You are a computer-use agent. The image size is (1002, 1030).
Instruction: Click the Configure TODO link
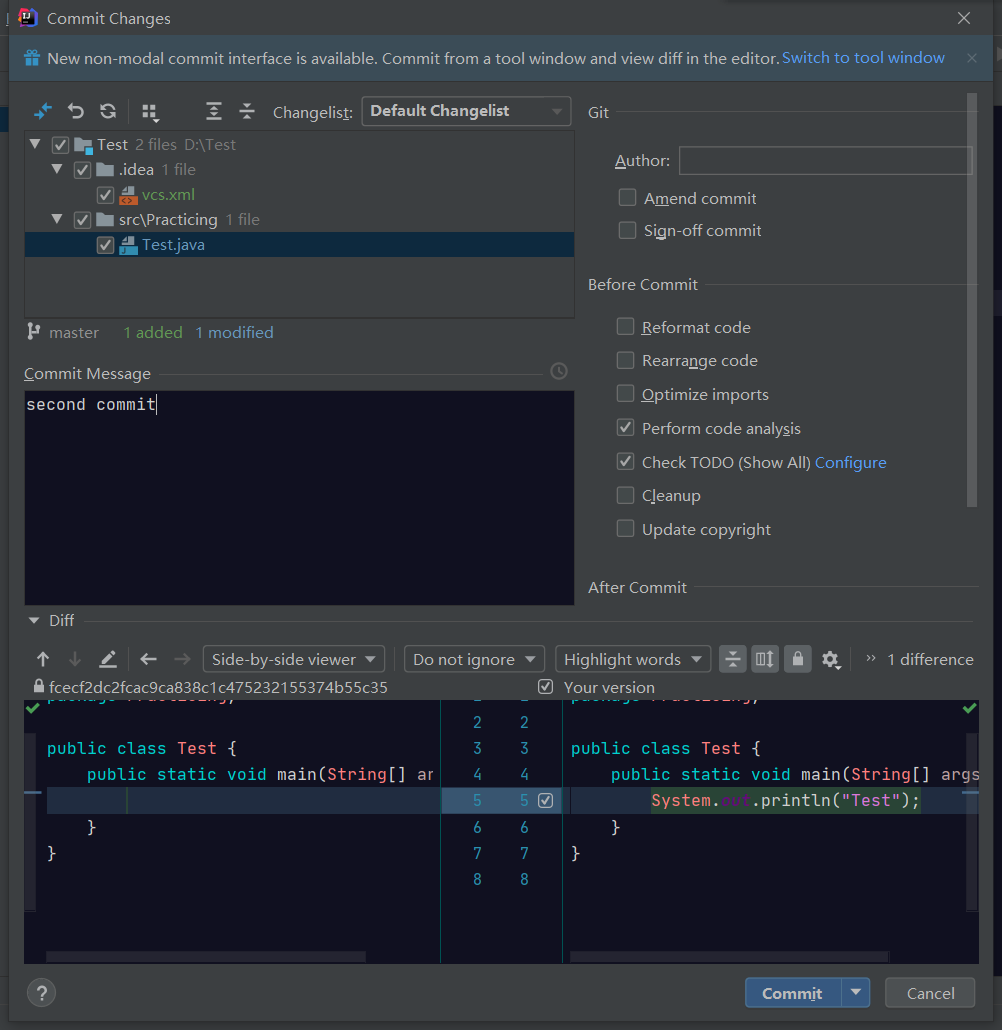click(850, 462)
